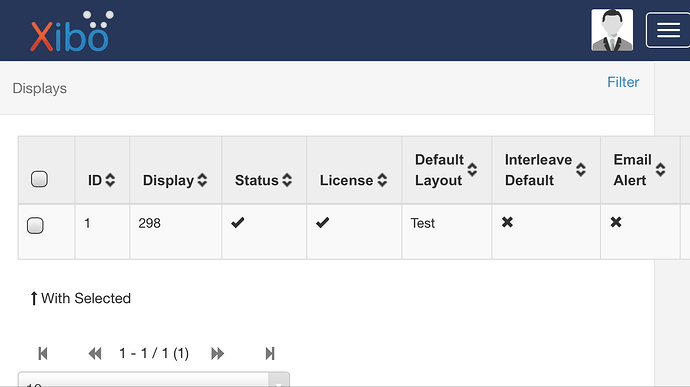
Task: Click With Selected action button
Action: click(81, 298)
